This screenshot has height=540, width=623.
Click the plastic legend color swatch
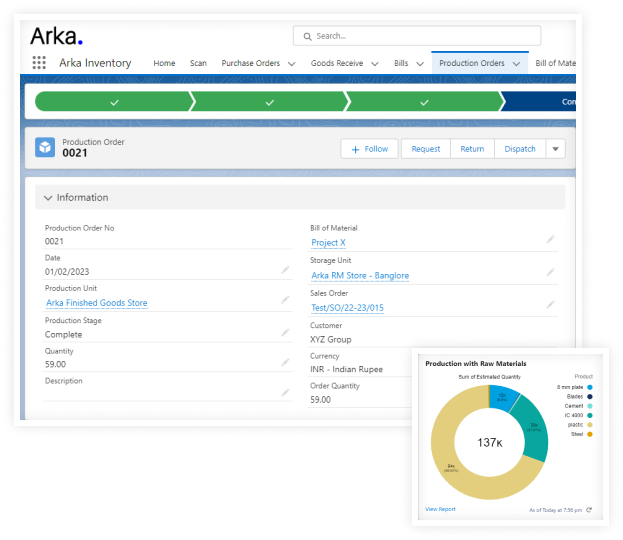(x=590, y=423)
